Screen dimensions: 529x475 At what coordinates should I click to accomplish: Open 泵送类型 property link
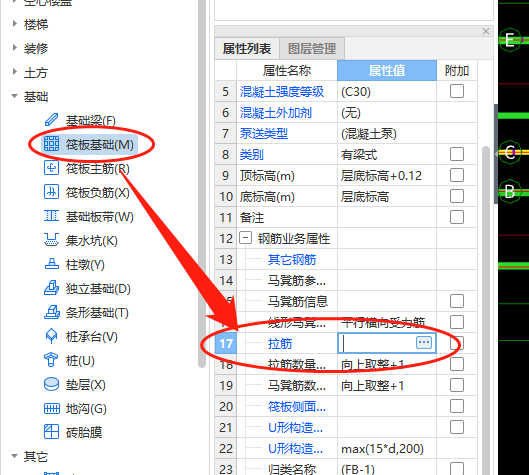click(264, 134)
